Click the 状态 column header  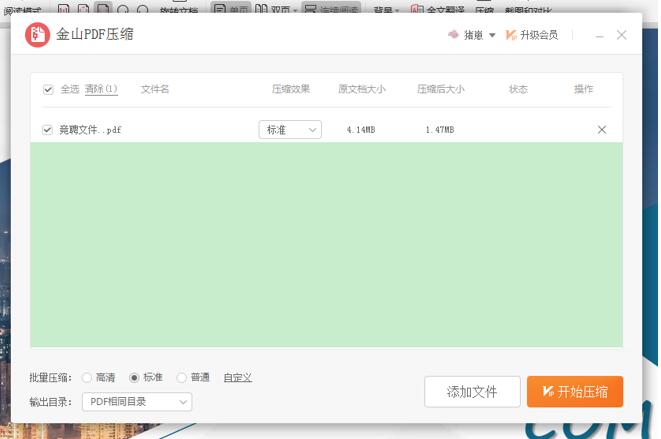(x=518, y=89)
